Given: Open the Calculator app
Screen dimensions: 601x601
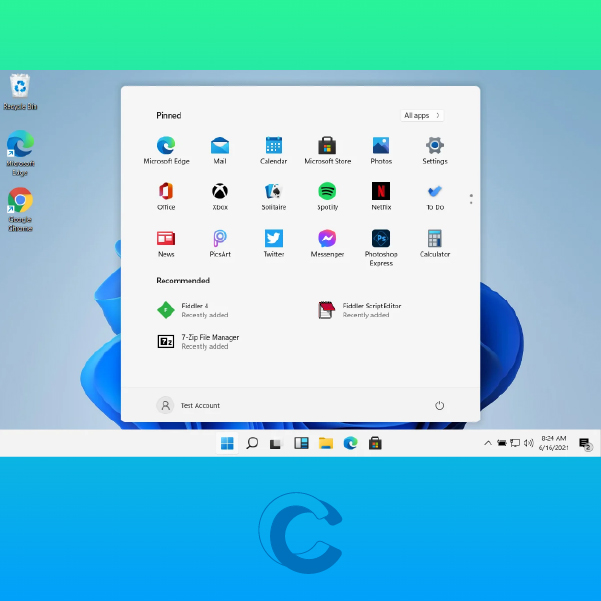Looking at the screenshot, I should coord(435,243).
